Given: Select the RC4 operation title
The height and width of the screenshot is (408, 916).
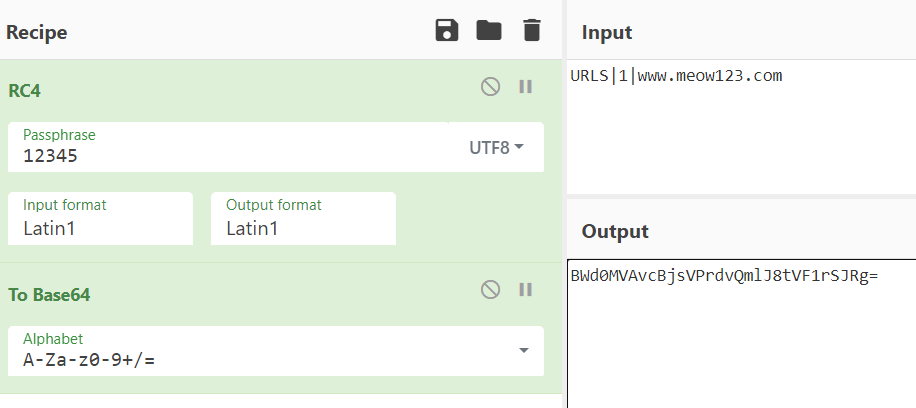Looking at the screenshot, I should 25,91.
